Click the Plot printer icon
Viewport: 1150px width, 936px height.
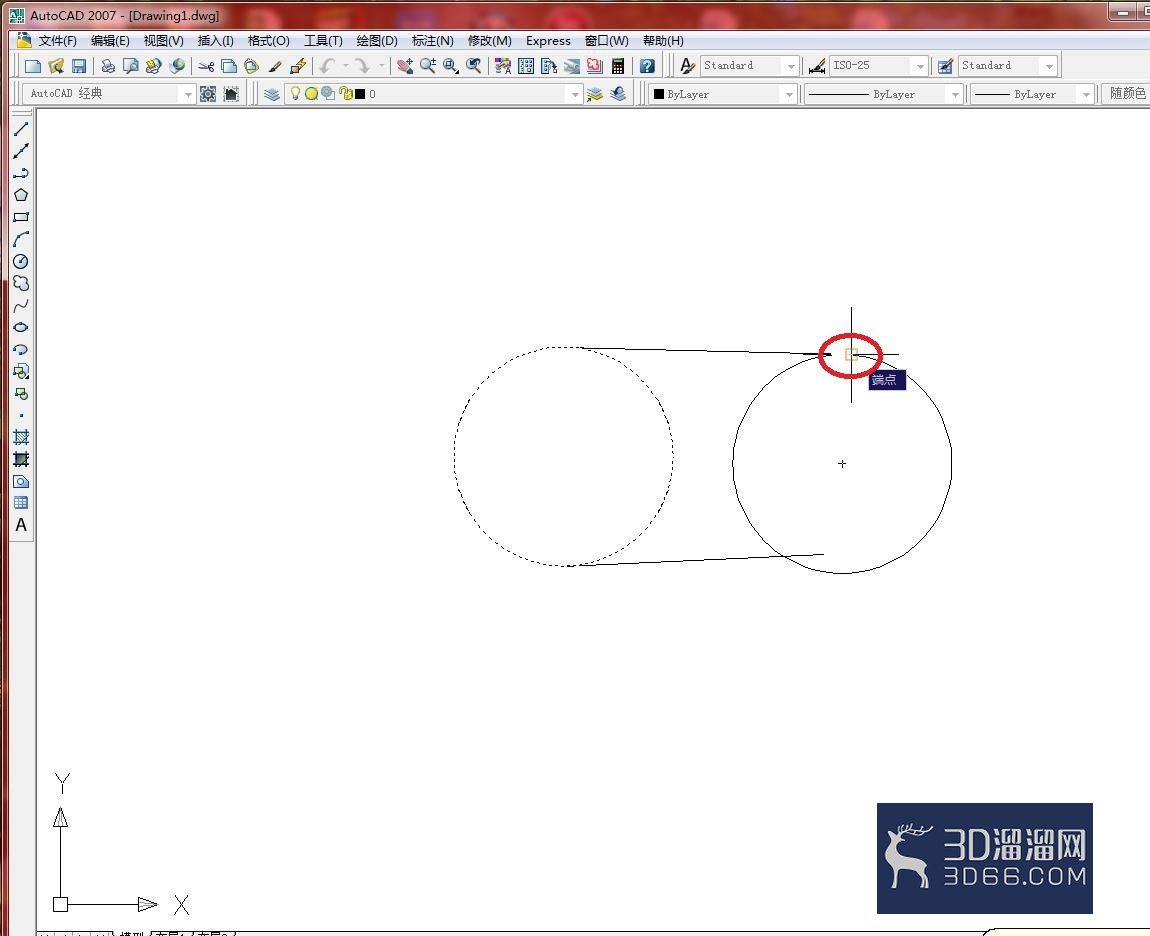[x=108, y=66]
